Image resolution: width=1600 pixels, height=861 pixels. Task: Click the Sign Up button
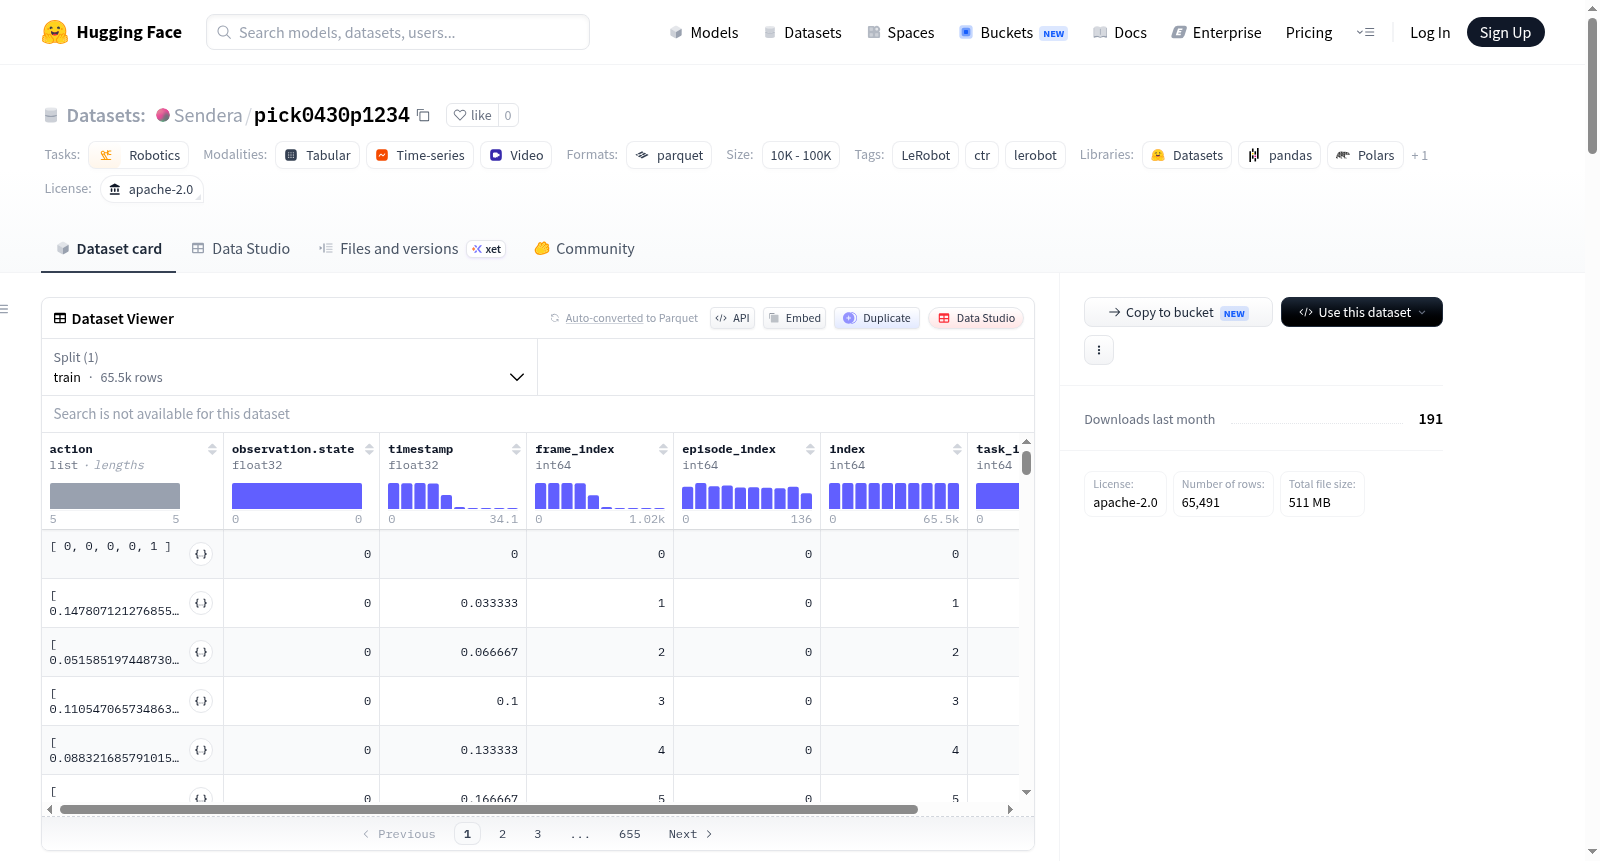[x=1506, y=32]
